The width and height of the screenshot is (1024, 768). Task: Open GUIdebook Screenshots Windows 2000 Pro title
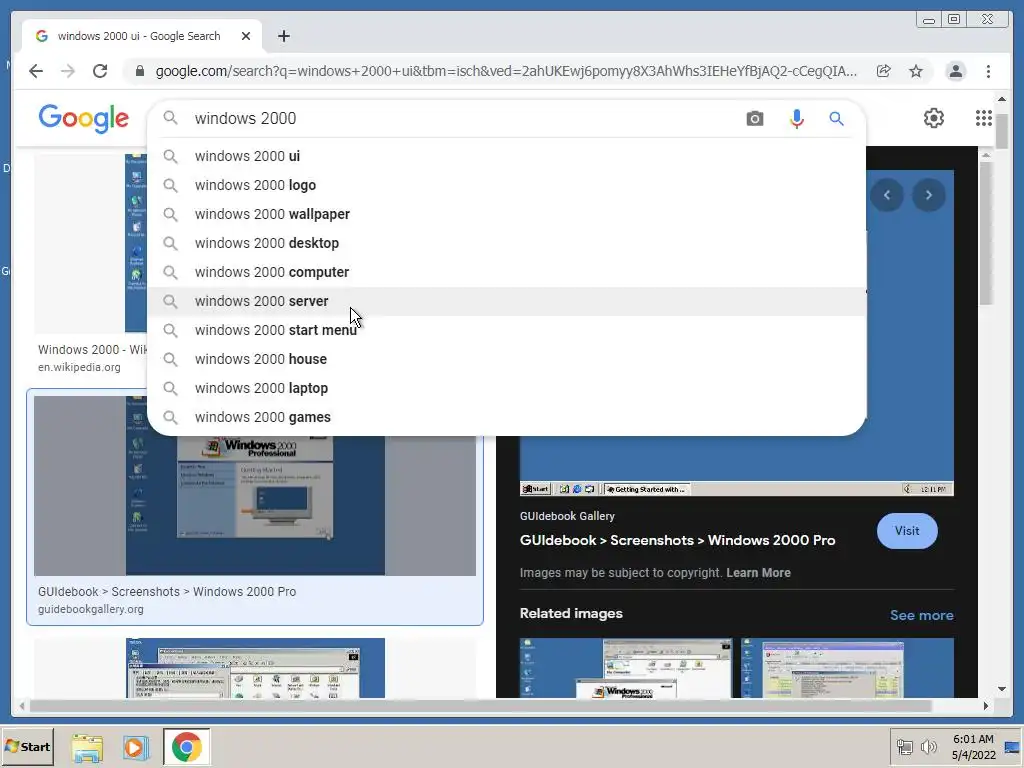(677, 540)
